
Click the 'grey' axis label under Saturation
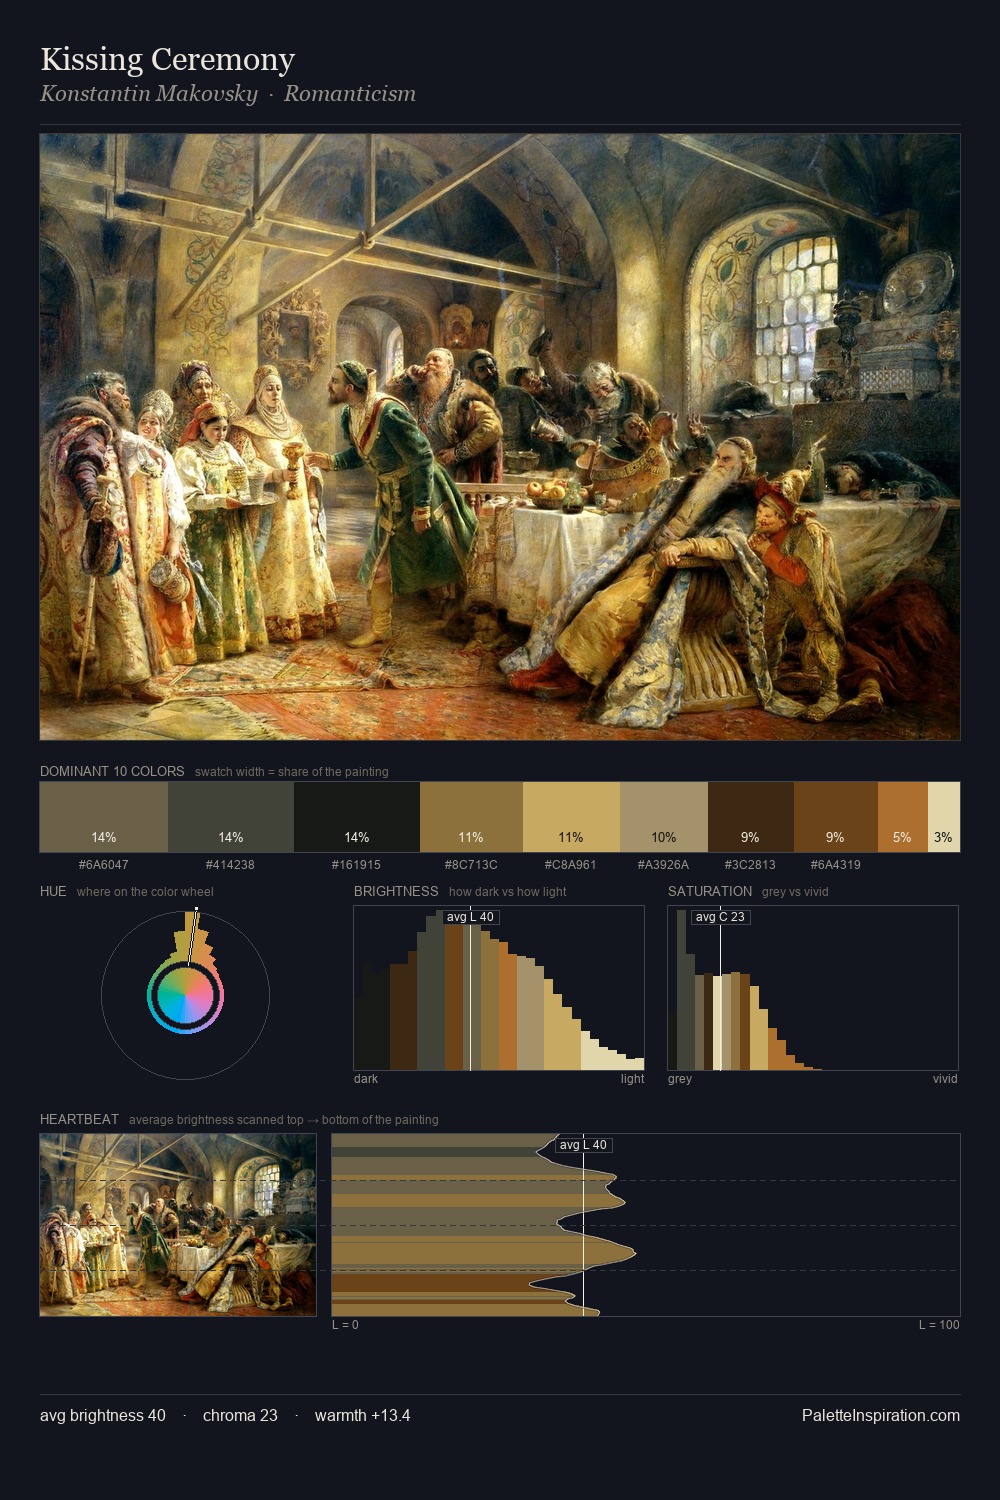pos(680,1078)
